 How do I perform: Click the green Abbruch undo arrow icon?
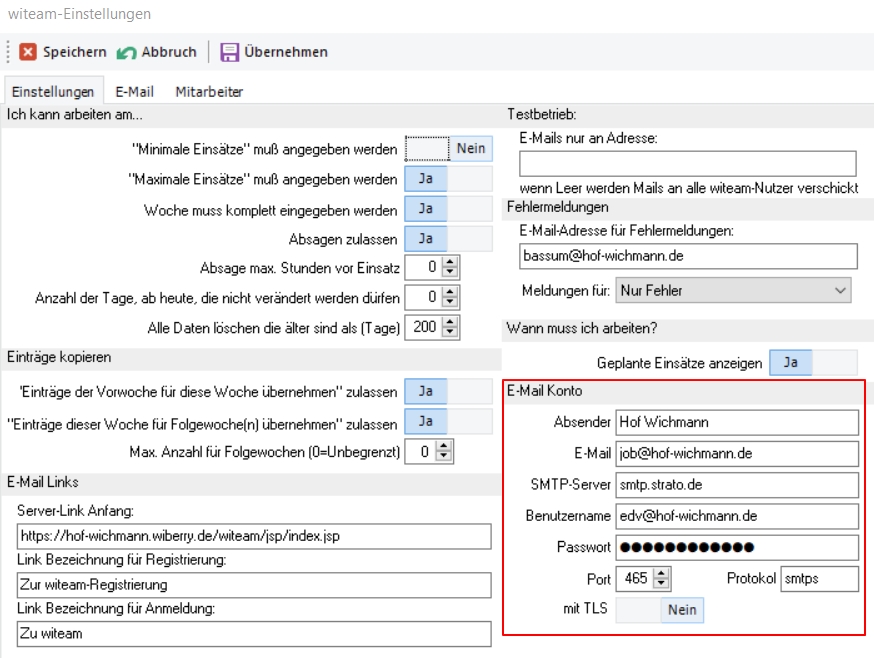coord(126,52)
